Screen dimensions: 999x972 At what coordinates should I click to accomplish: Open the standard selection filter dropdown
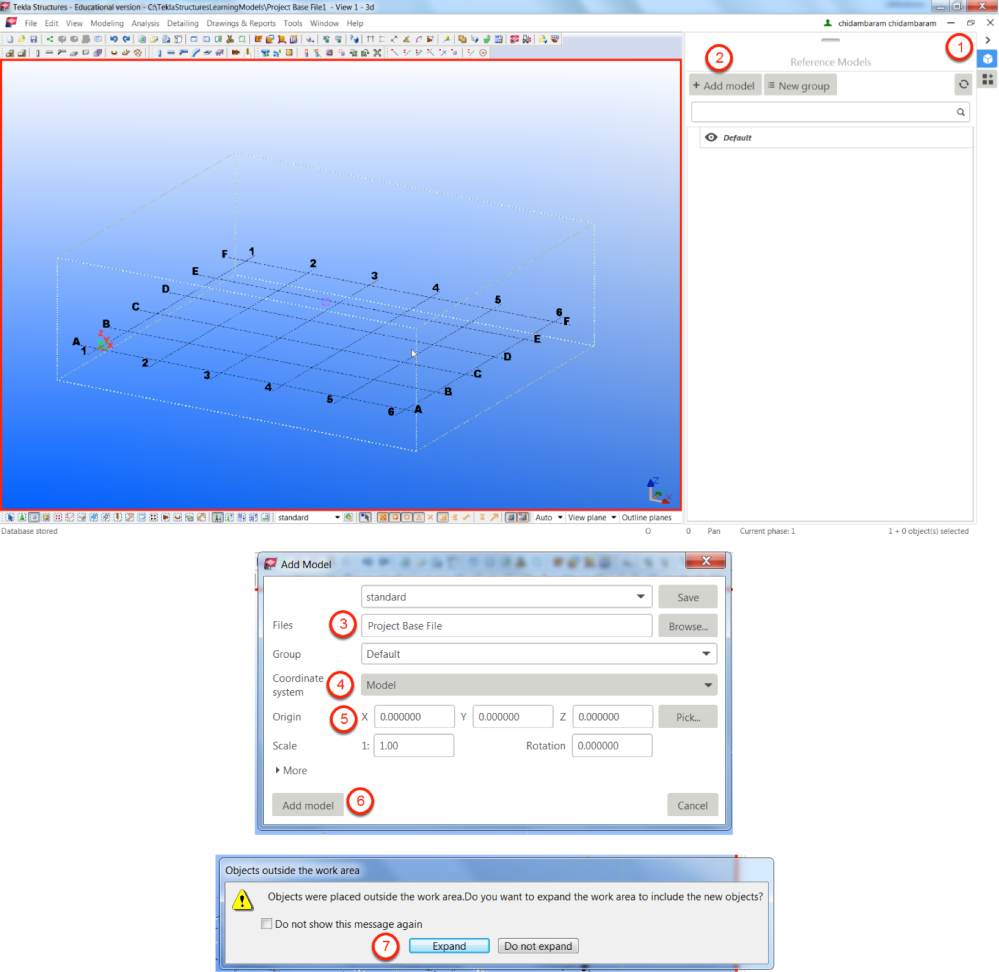pos(337,517)
